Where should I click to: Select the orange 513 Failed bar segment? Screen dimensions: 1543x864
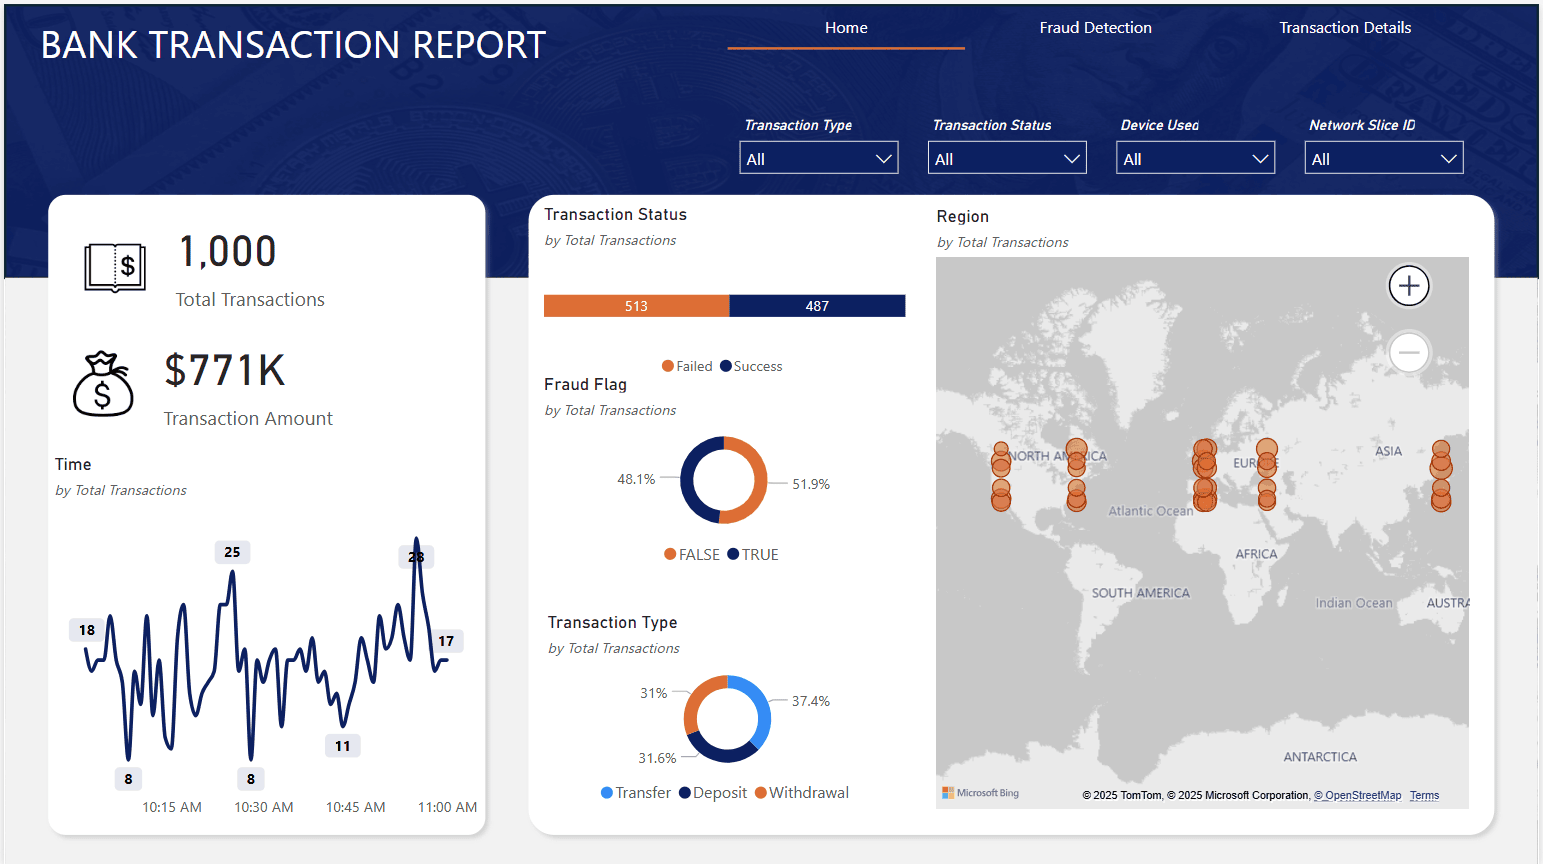(x=636, y=306)
